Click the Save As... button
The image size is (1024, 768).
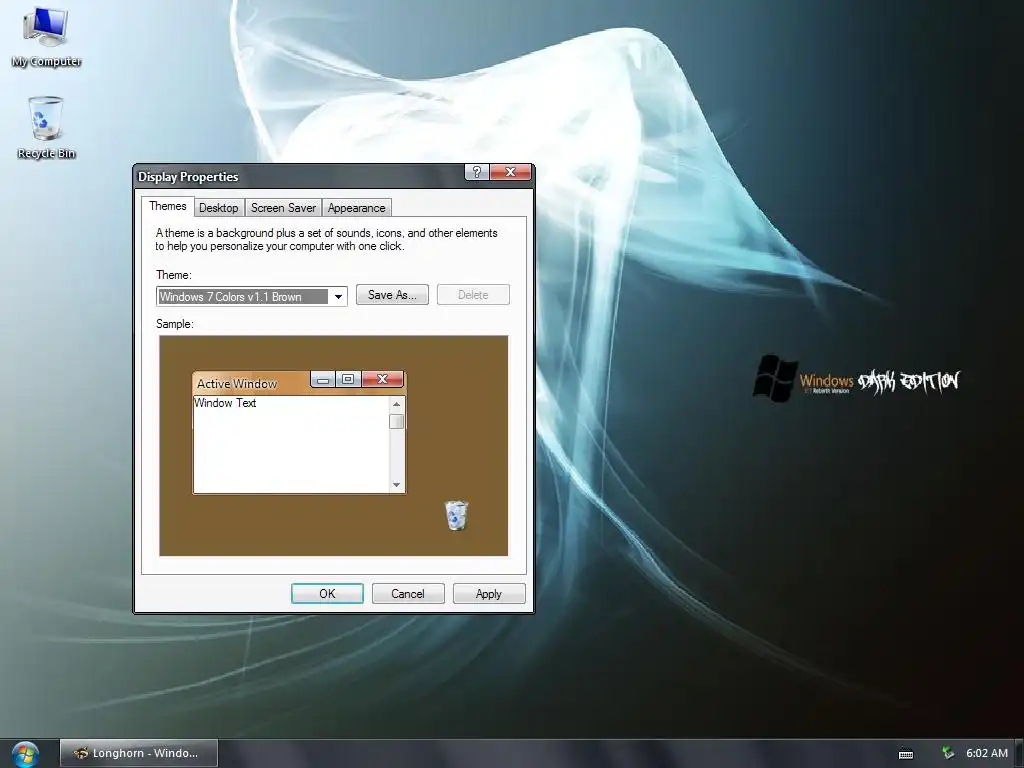tap(392, 295)
